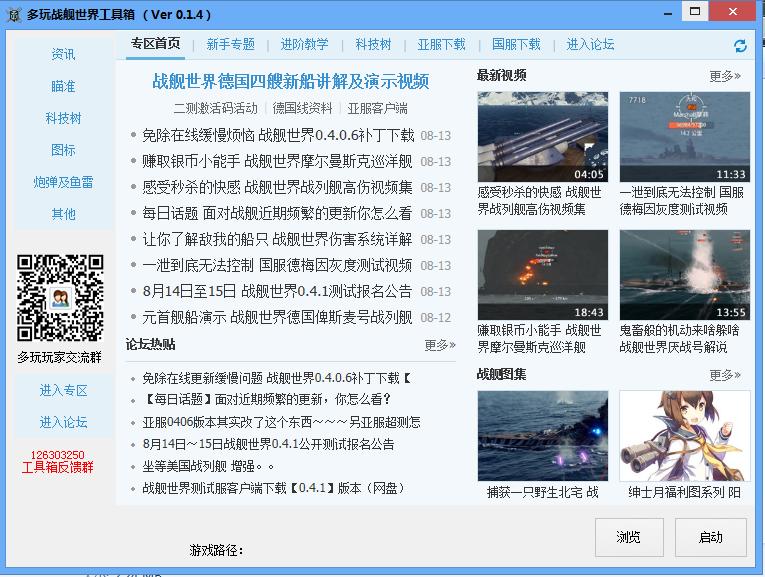The image size is (765, 577).
Task: Play the 18:43 video thumbnail
Action: tap(543, 275)
